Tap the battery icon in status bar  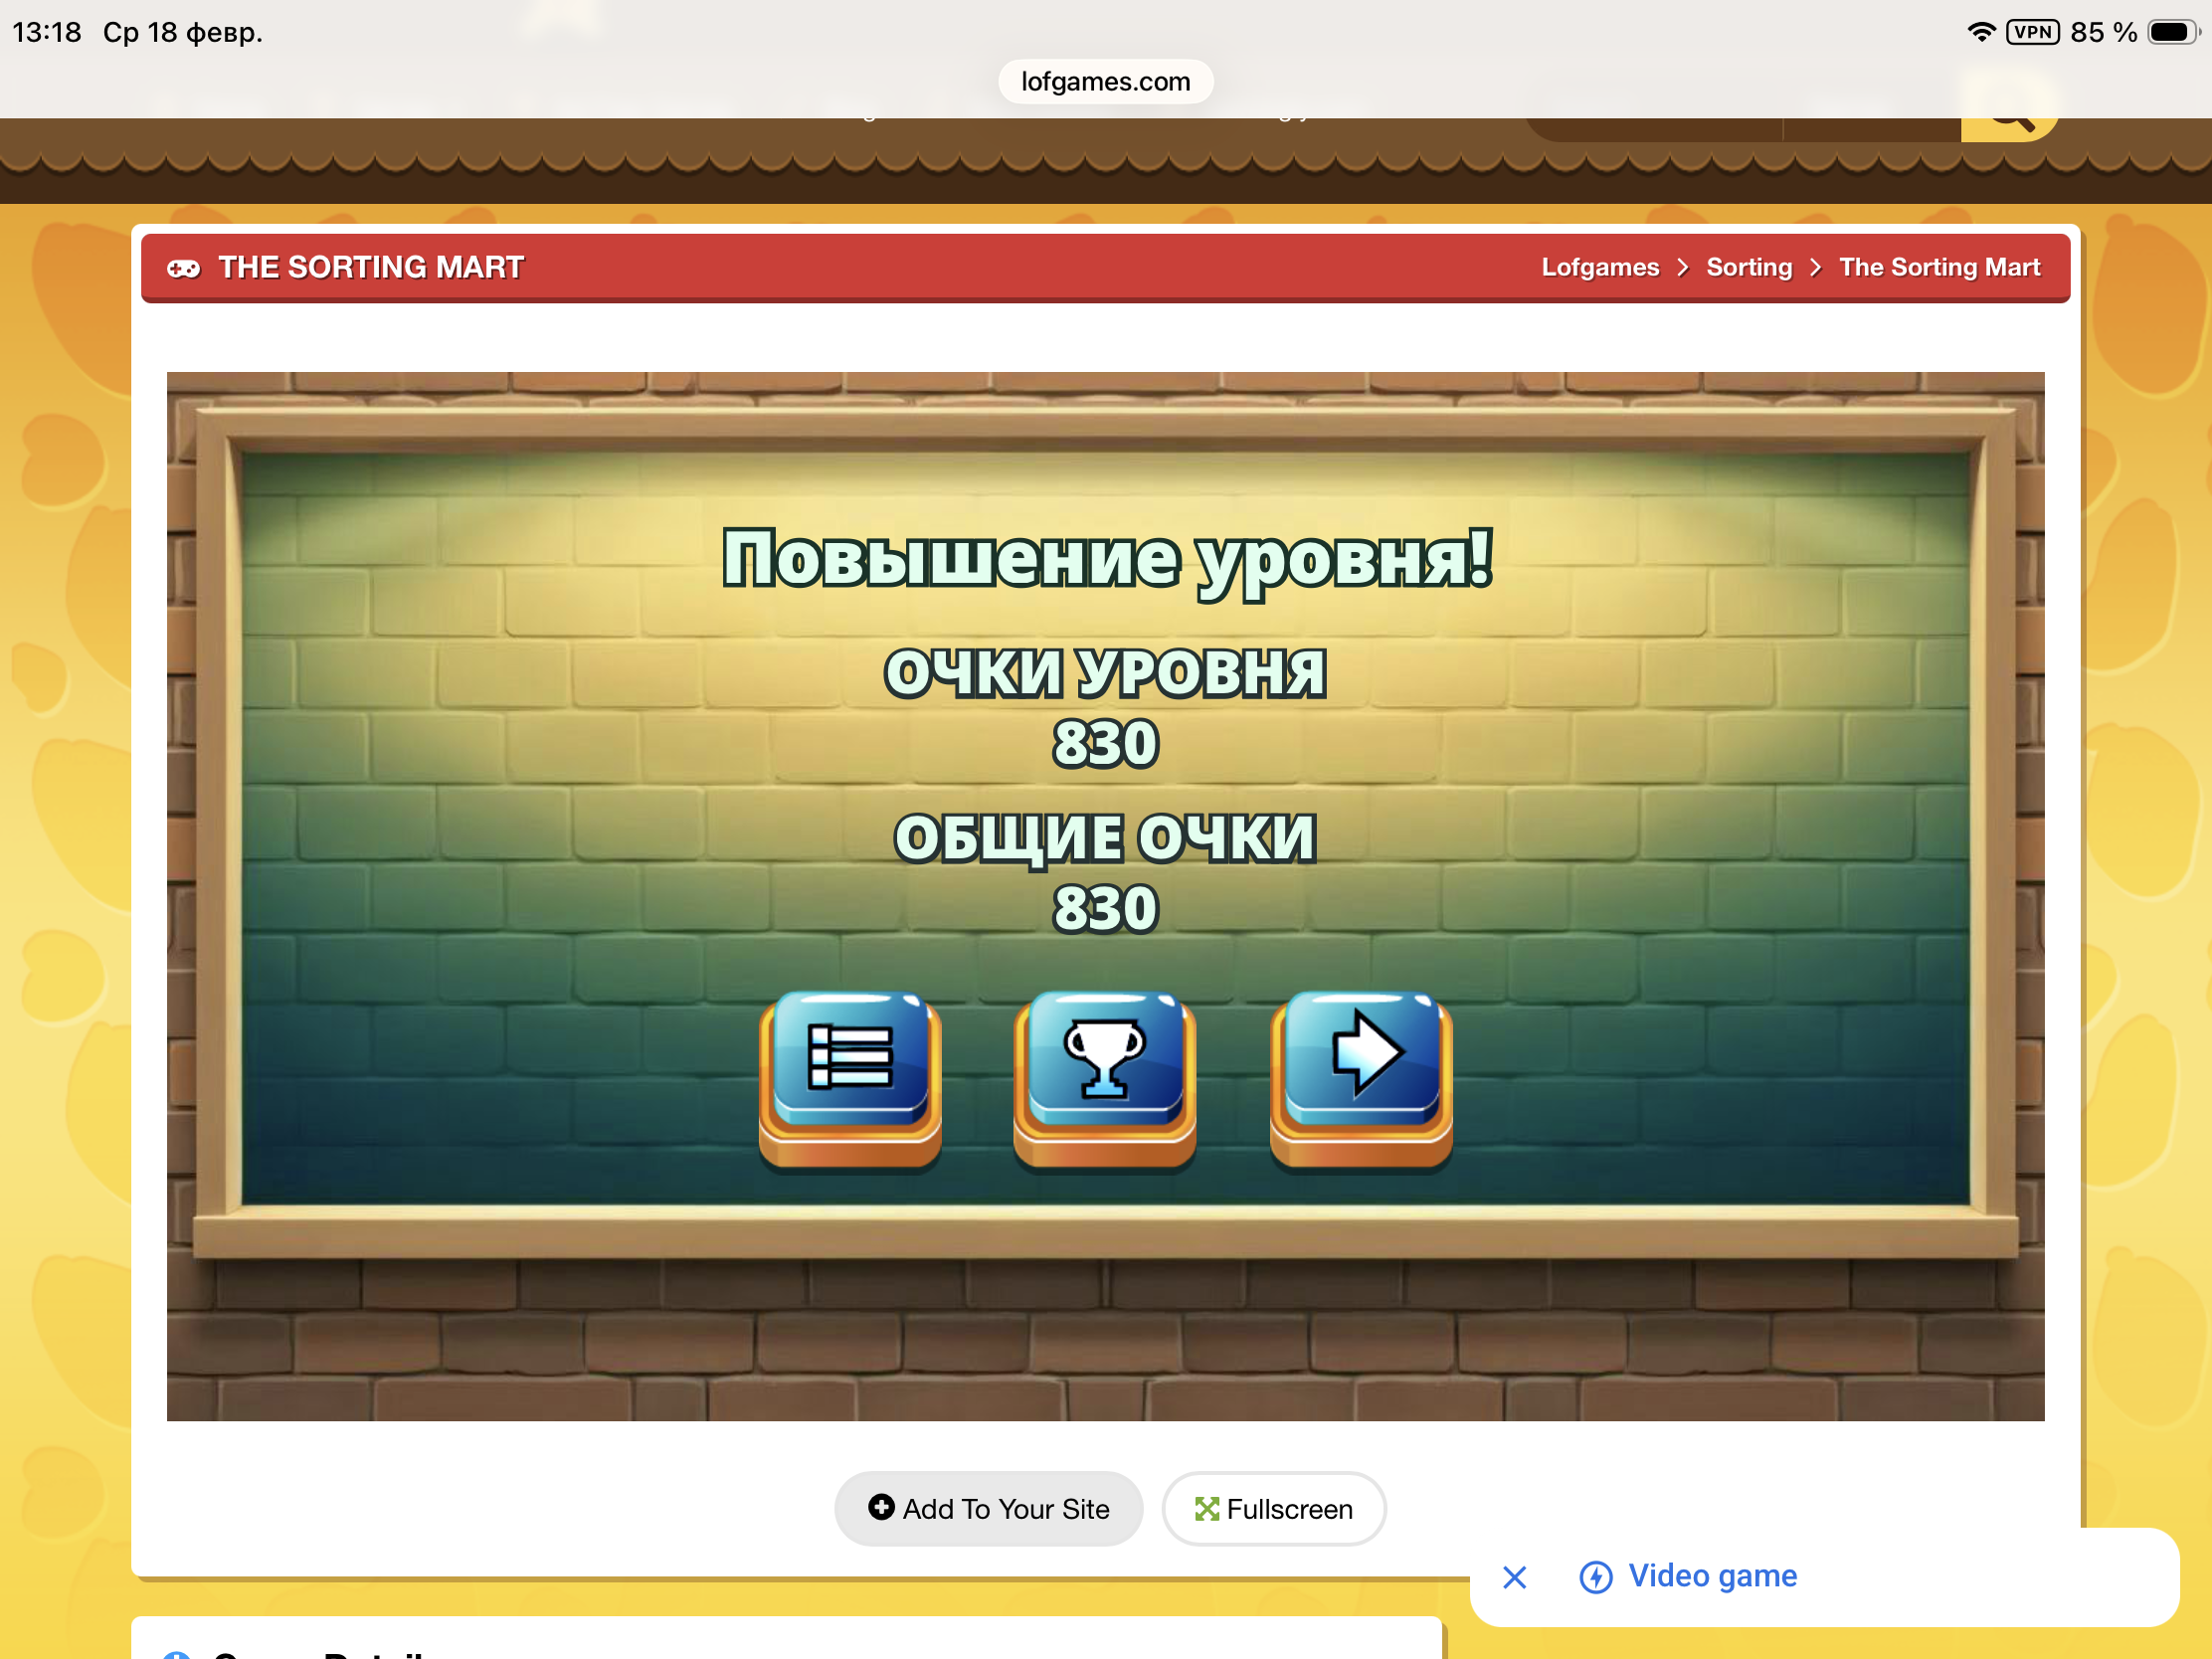click(2171, 32)
